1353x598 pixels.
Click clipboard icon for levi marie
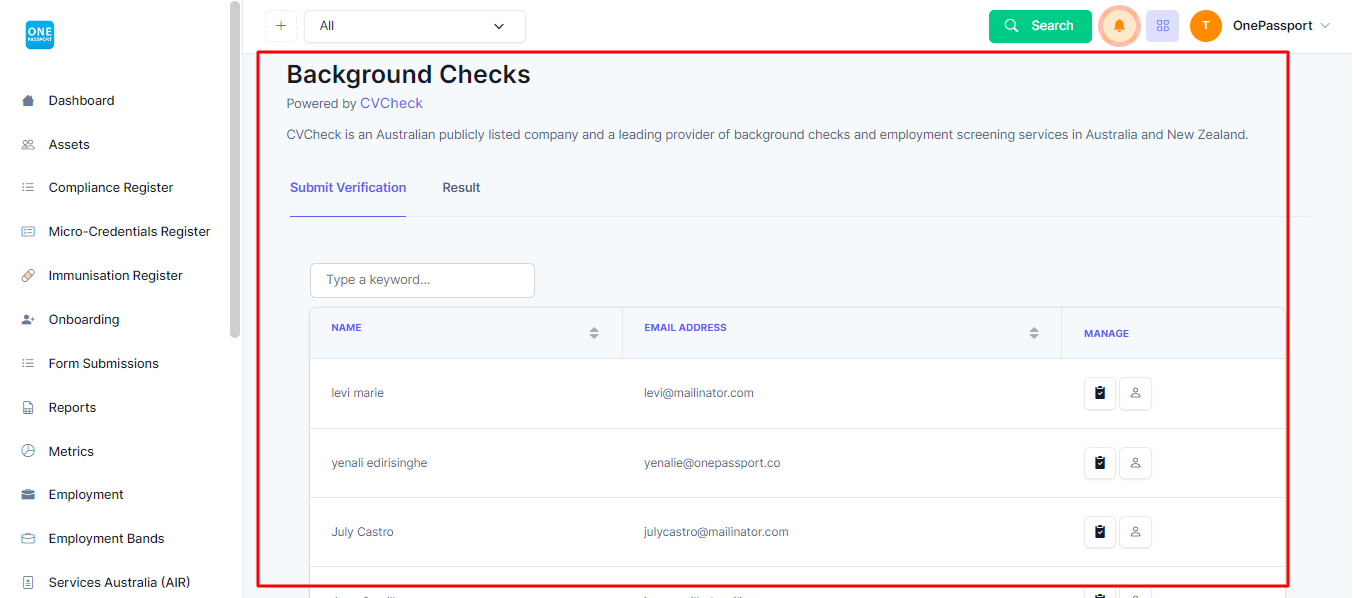tap(1100, 394)
